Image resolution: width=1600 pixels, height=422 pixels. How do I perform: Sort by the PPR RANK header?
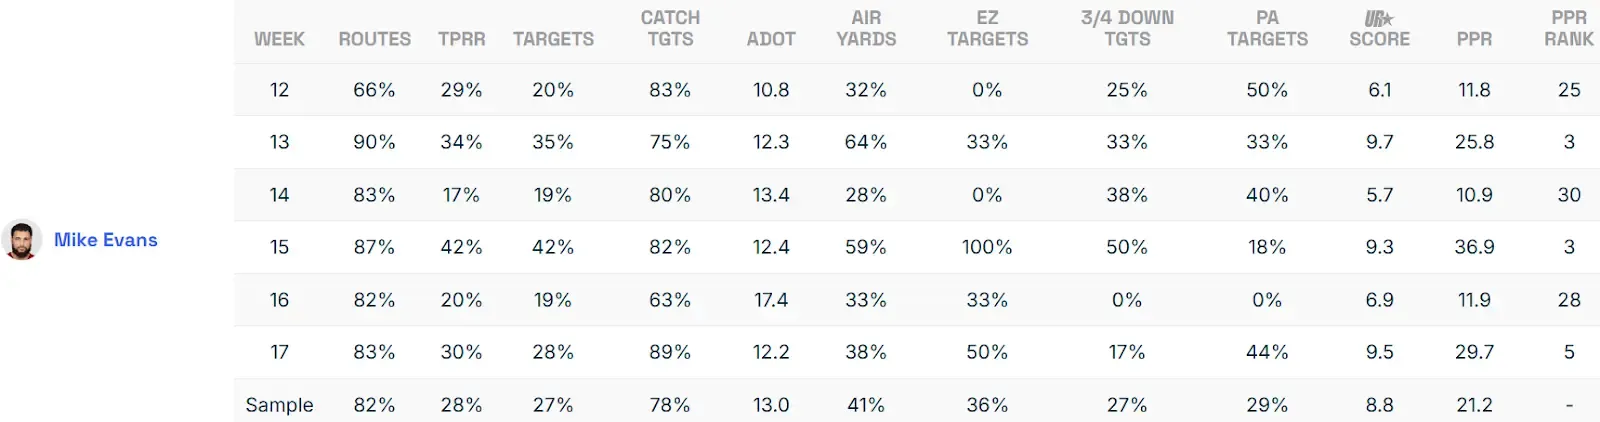pyautogui.click(x=1568, y=29)
